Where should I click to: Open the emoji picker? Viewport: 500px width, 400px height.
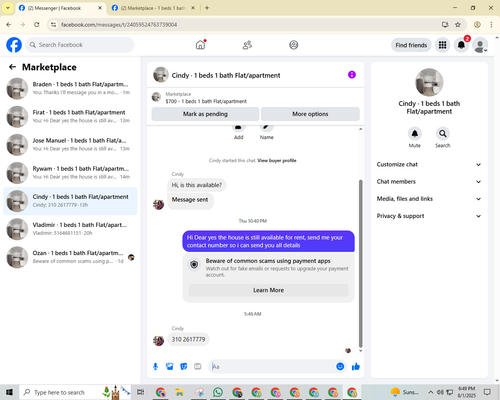point(340,367)
